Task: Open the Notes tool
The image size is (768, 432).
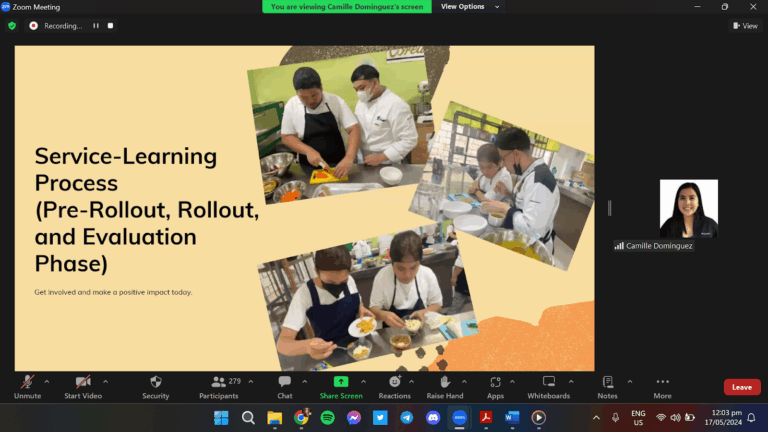Action: pyautogui.click(x=607, y=386)
